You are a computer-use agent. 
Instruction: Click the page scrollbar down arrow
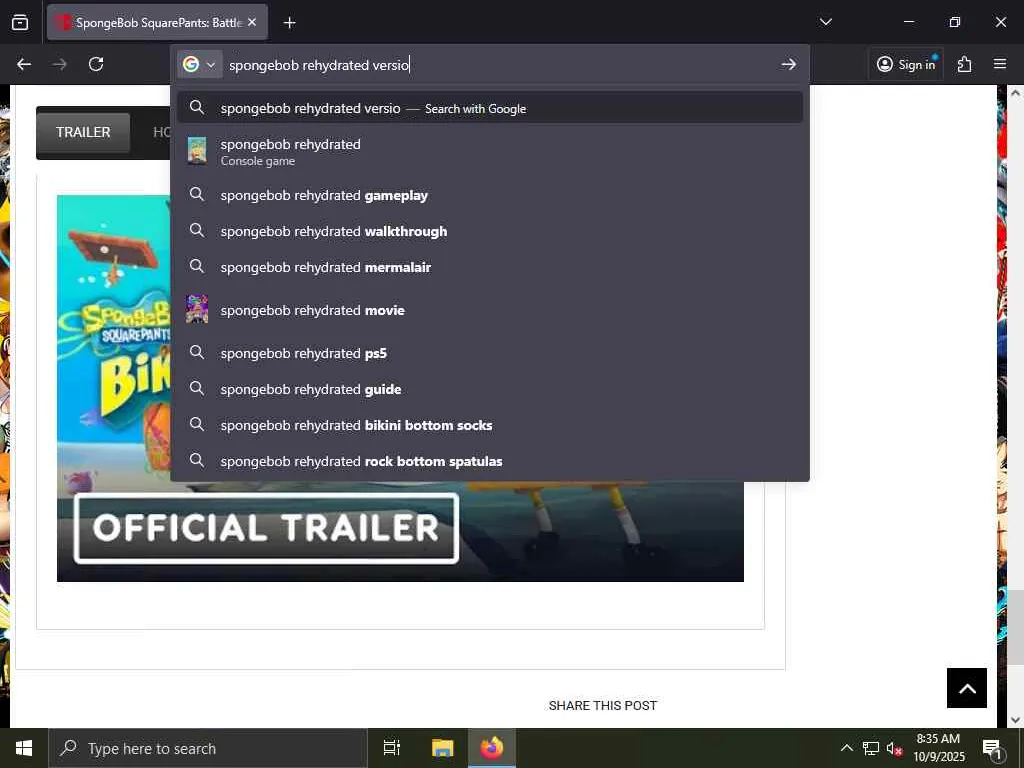click(1015, 720)
